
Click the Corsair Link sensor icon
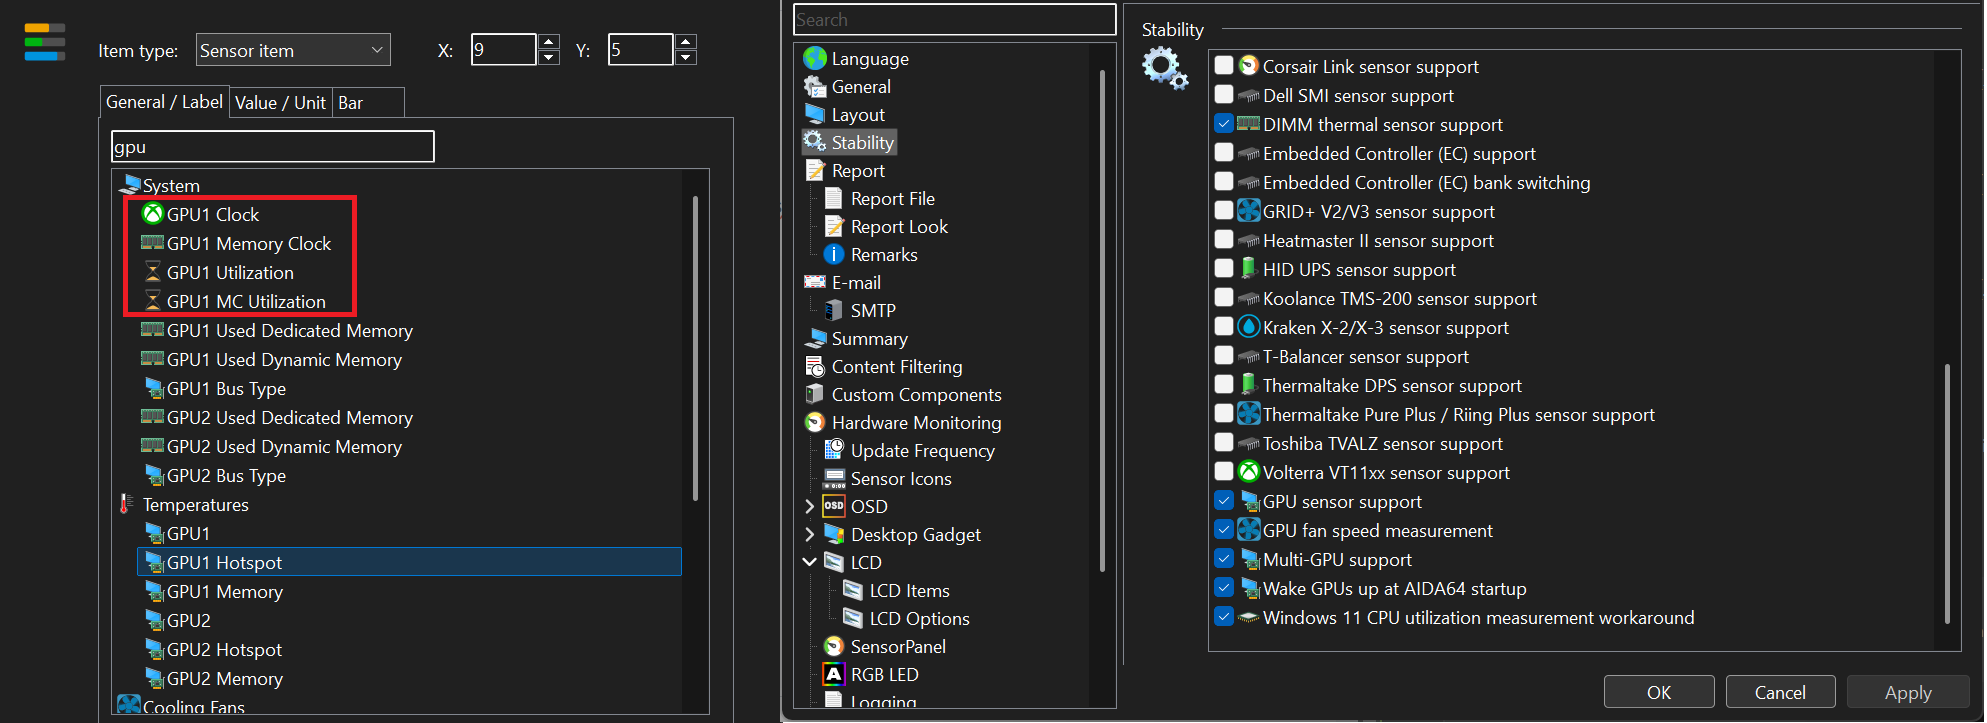(1249, 66)
